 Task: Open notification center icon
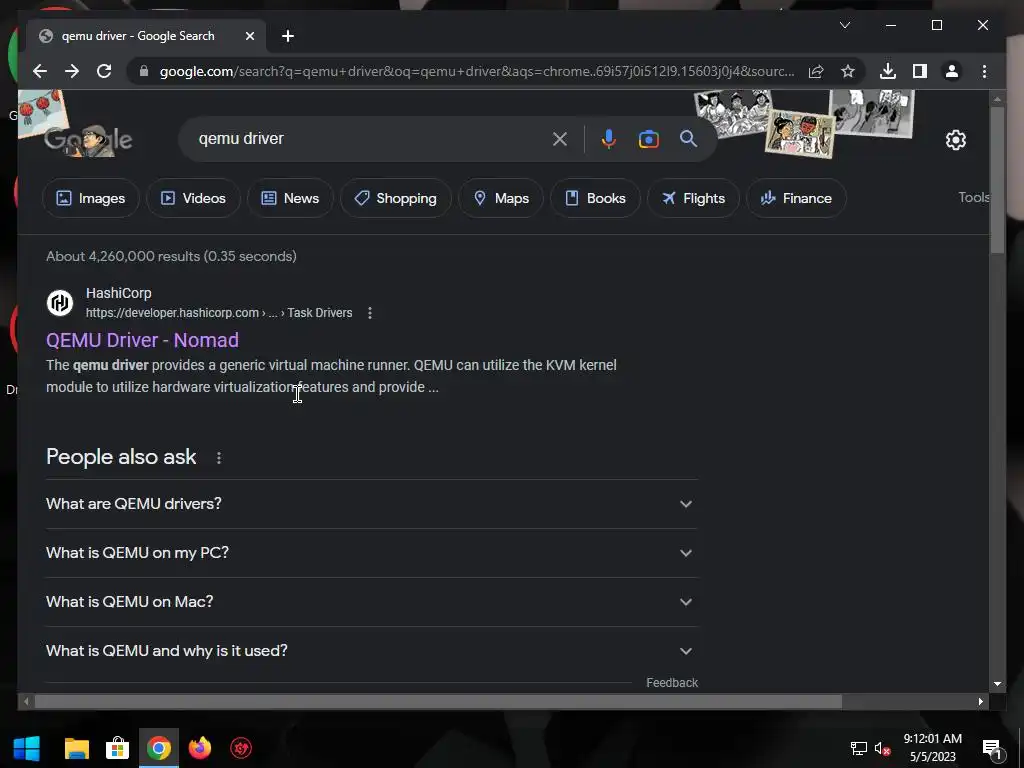[992, 750]
